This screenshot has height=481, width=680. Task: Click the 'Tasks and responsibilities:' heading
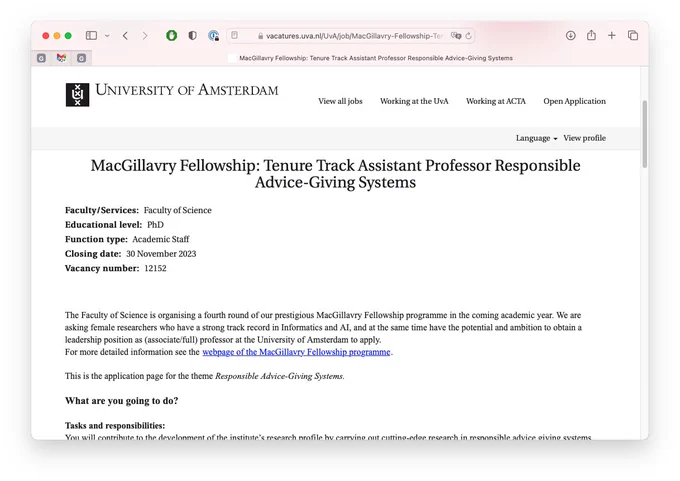(x=115, y=425)
